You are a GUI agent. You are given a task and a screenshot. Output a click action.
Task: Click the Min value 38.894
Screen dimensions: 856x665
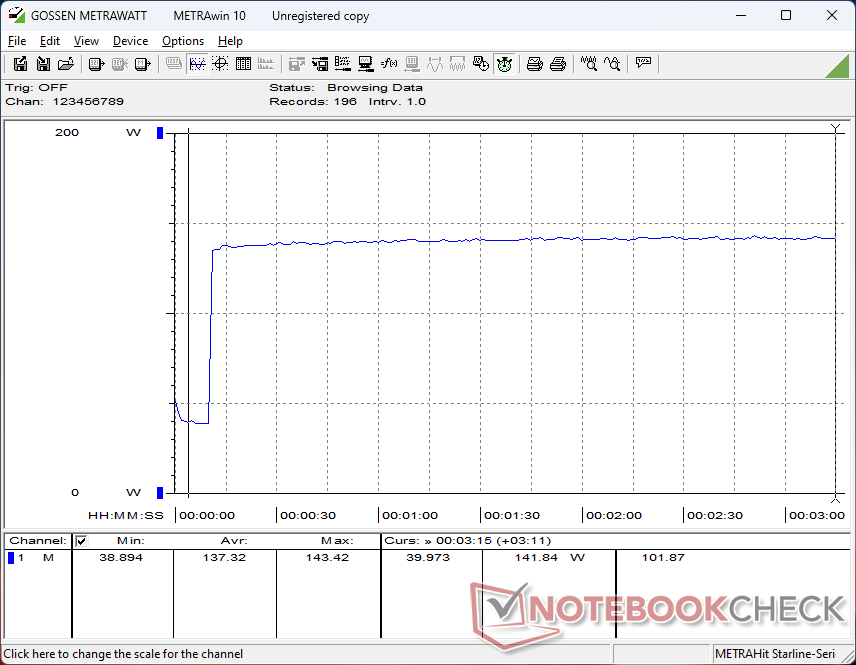click(121, 557)
